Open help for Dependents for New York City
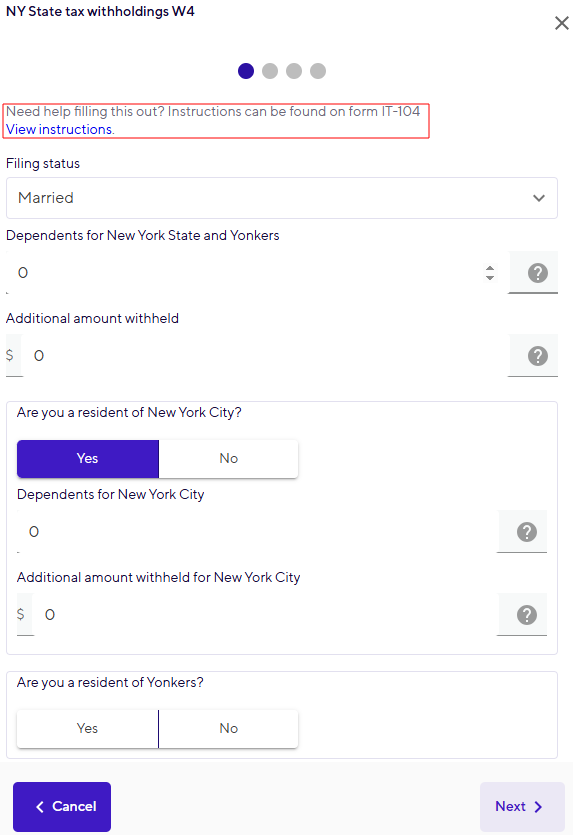 tap(527, 531)
